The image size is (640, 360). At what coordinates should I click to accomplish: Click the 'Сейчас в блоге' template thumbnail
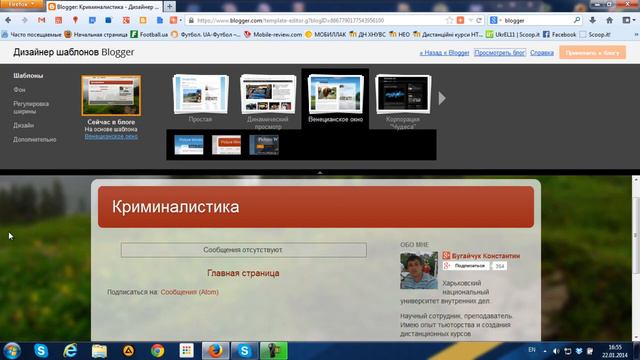(111, 96)
